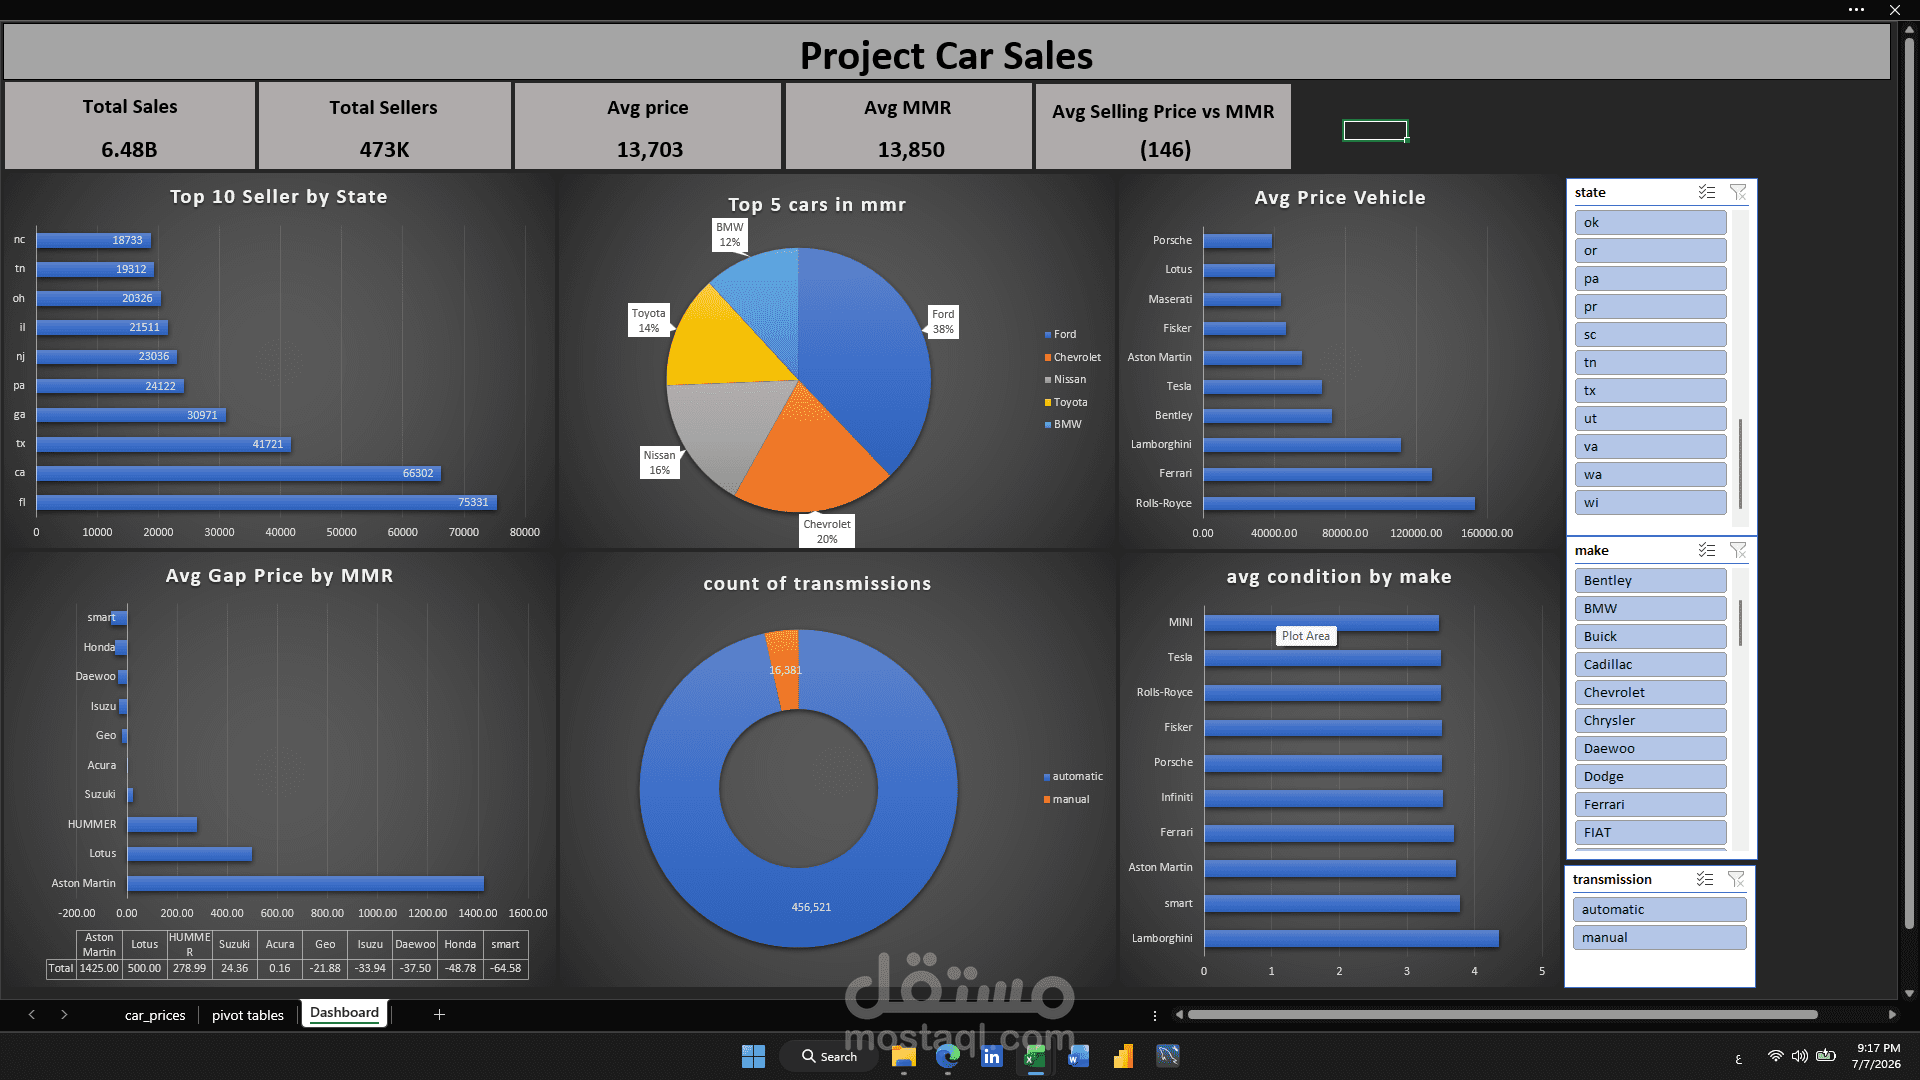Filter transmission slicer by manual
The image size is (1920, 1080).
pos(1659,938)
